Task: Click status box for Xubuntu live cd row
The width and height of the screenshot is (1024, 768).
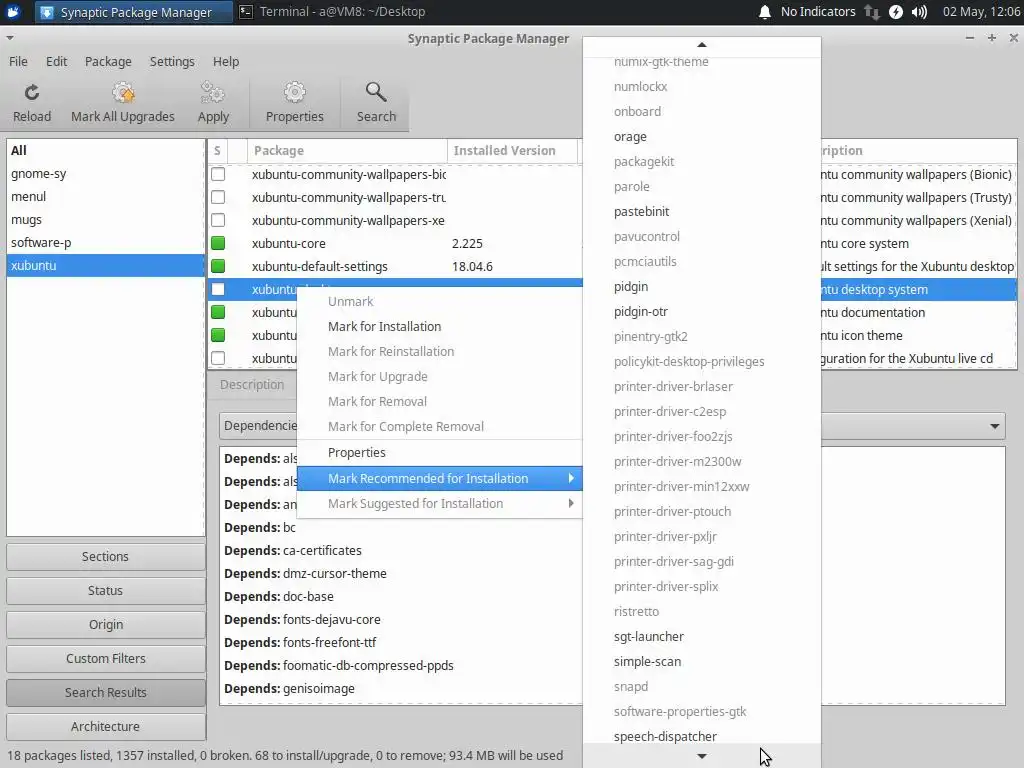Action: coord(218,359)
